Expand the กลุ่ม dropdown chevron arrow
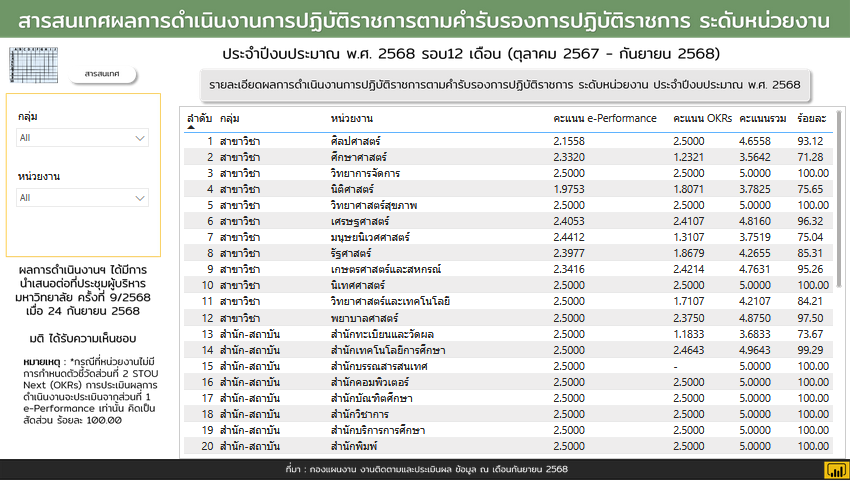Screen dimensions: 850x481 click(x=139, y=137)
